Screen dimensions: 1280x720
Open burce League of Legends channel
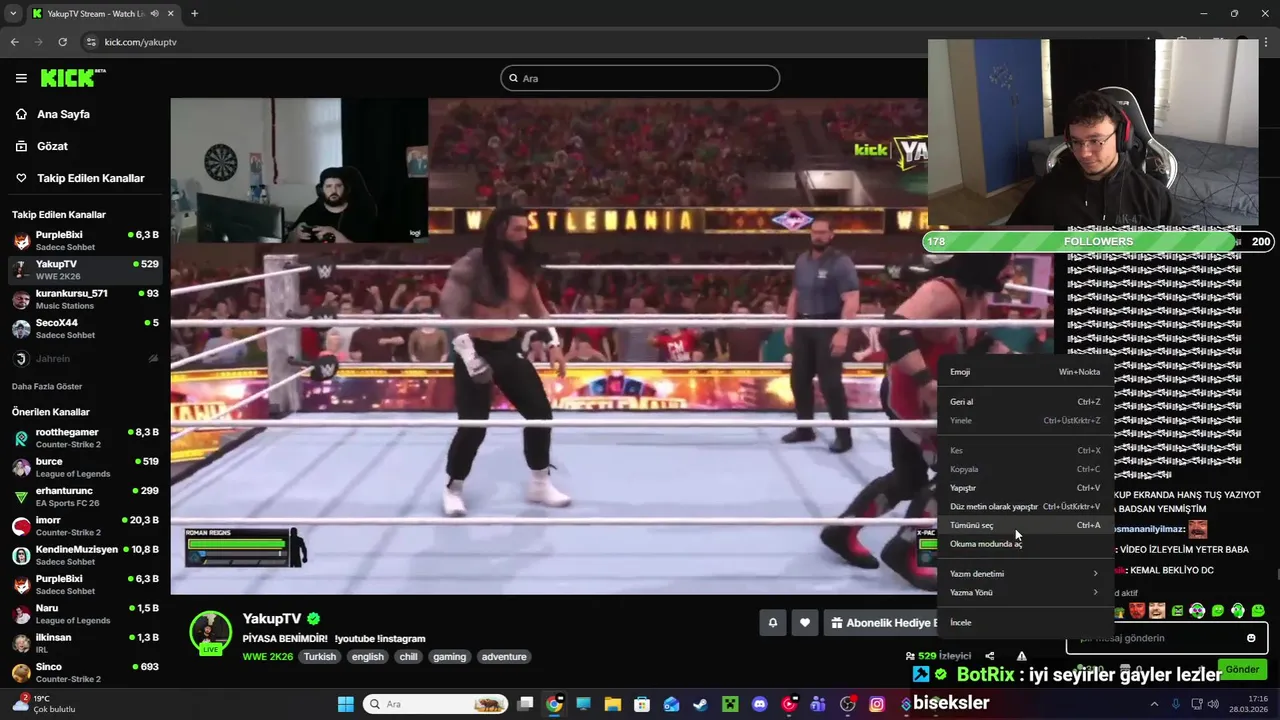85,467
